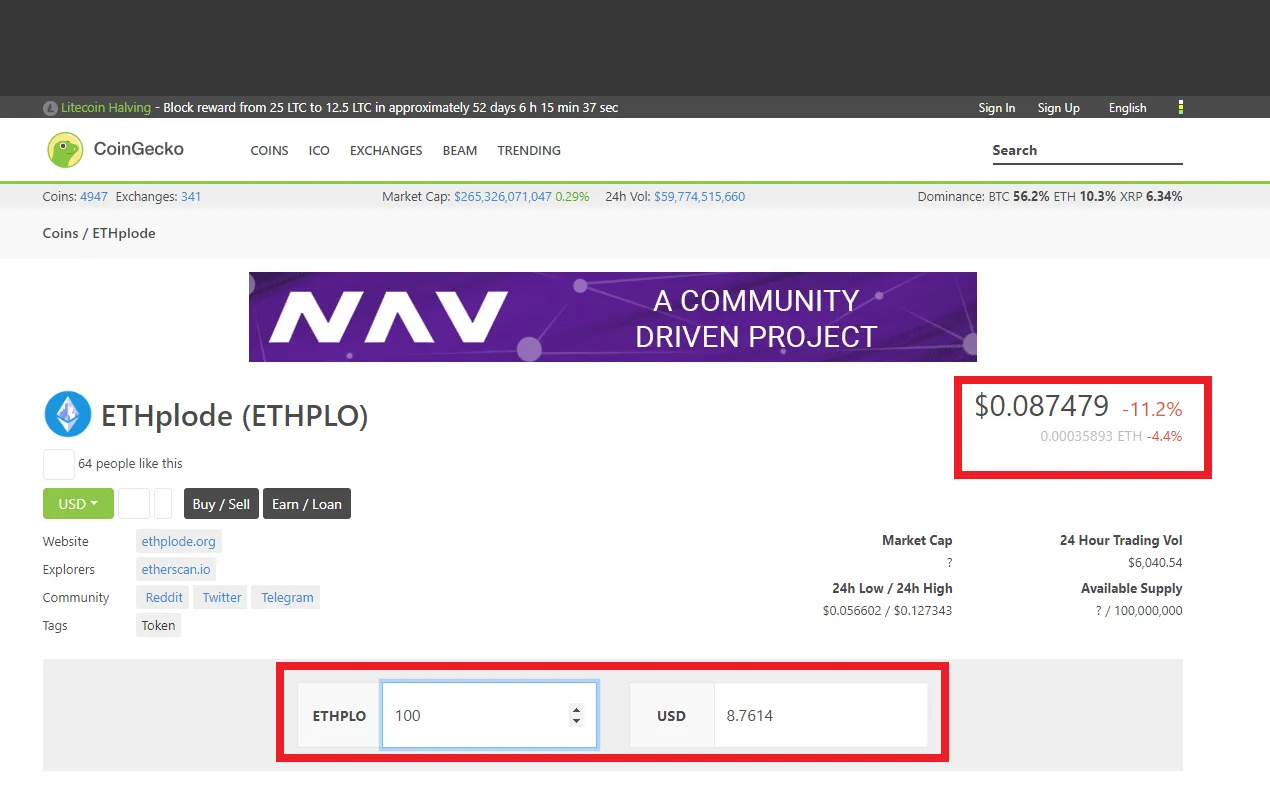
Task: Click the Earn / Loan button
Action: click(x=307, y=504)
